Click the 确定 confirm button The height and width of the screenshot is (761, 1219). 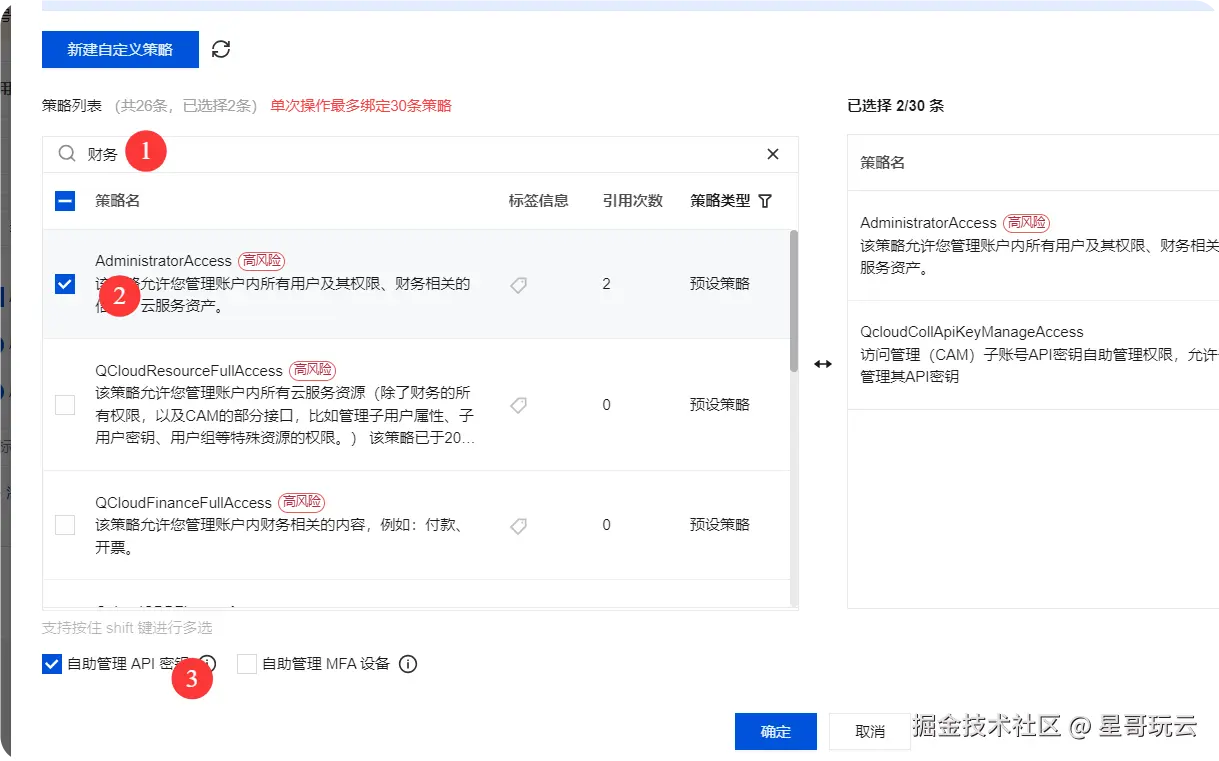point(776,731)
